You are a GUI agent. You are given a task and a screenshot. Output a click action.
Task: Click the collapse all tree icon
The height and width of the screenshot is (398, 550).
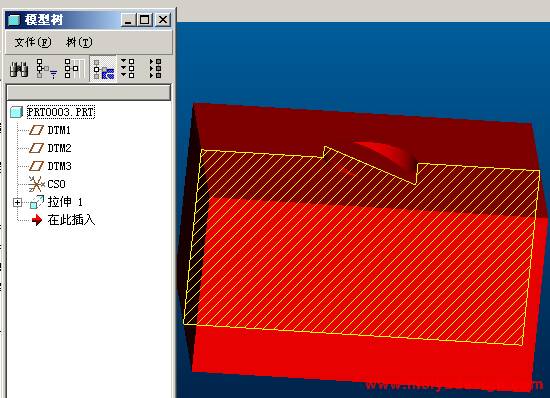(155, 68)
